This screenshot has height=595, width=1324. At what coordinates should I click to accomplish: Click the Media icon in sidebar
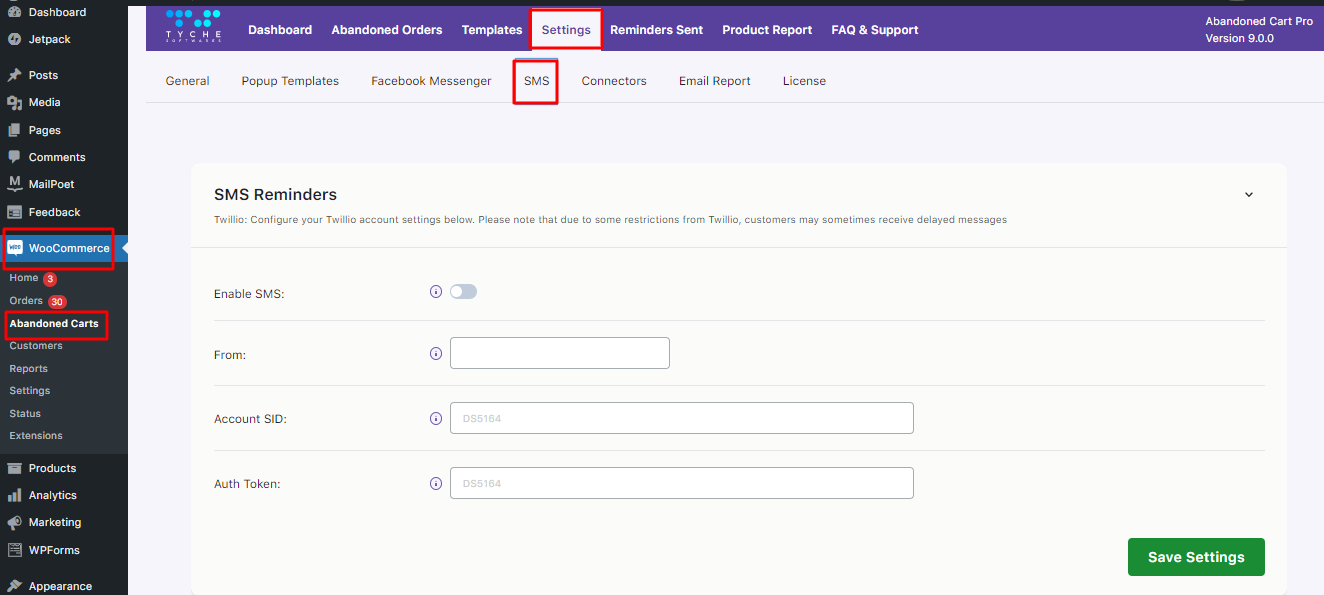[x=15, y=102]
